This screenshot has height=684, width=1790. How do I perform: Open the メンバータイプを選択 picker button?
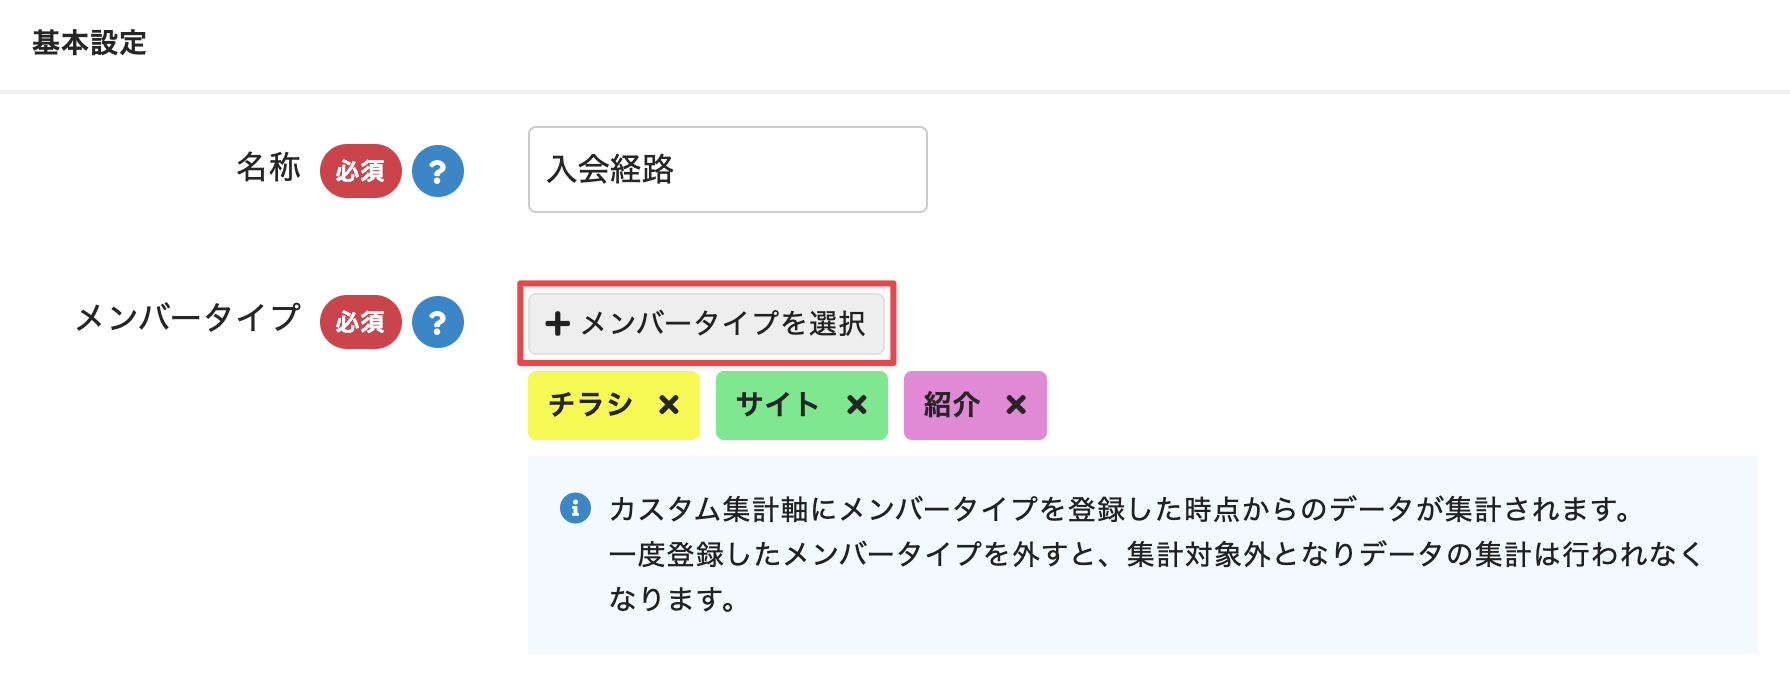click(x=706, y=323)
